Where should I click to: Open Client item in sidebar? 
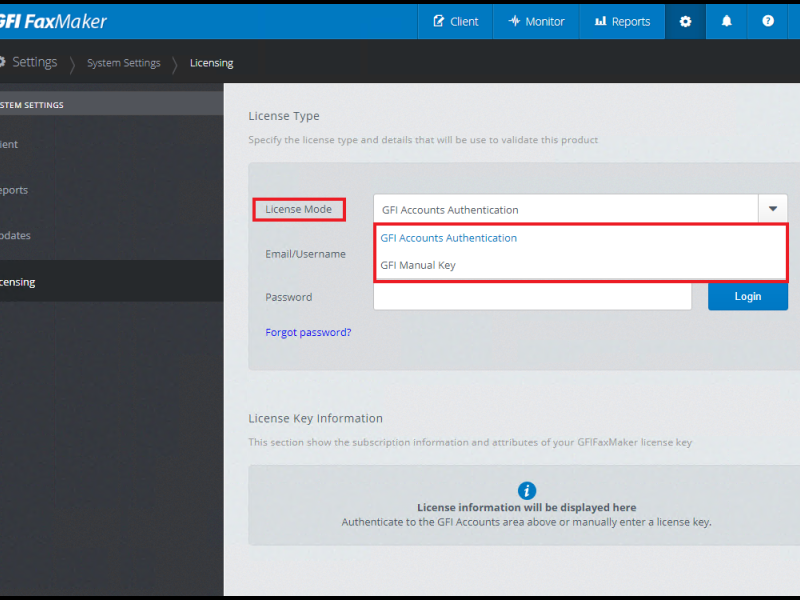[x=111, y=144]
